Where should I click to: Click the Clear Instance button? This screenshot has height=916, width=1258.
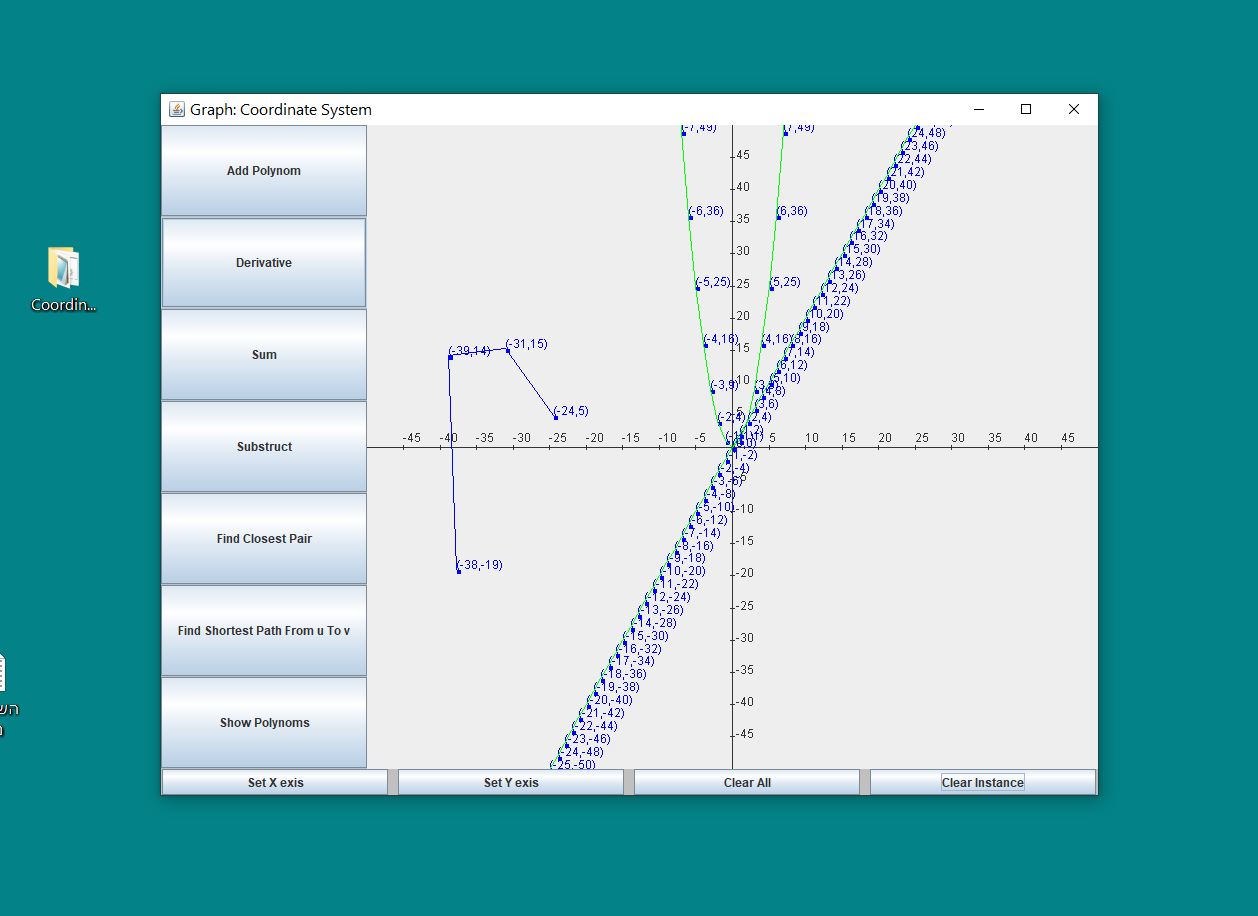(982, 781)
